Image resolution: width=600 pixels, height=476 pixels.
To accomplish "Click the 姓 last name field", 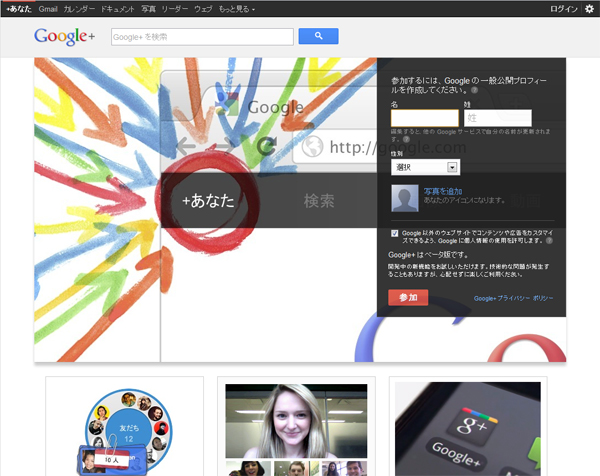I will coord(498,118).
